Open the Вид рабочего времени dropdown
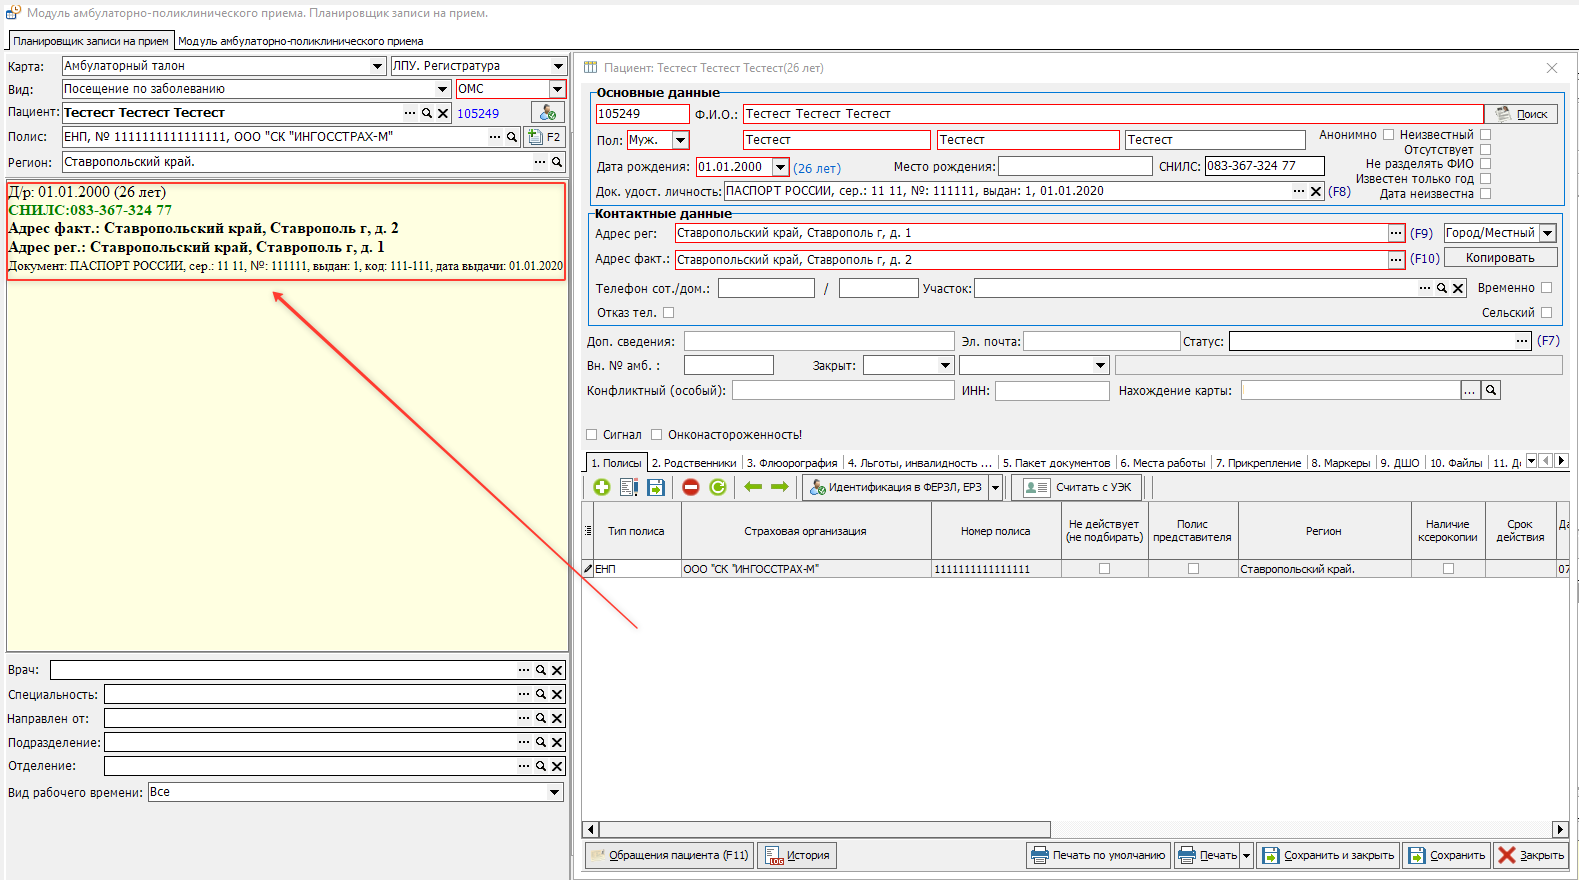The width and height of the screenshot is (1579, 880). click(x=555, y=792)
